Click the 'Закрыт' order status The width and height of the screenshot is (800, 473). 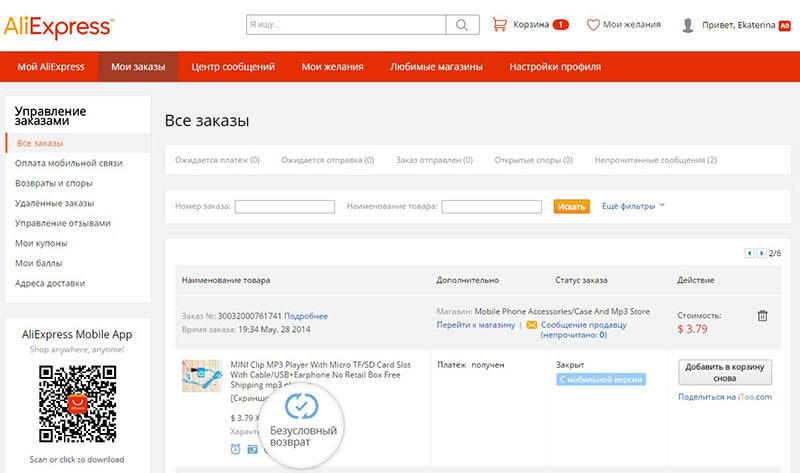570,365
